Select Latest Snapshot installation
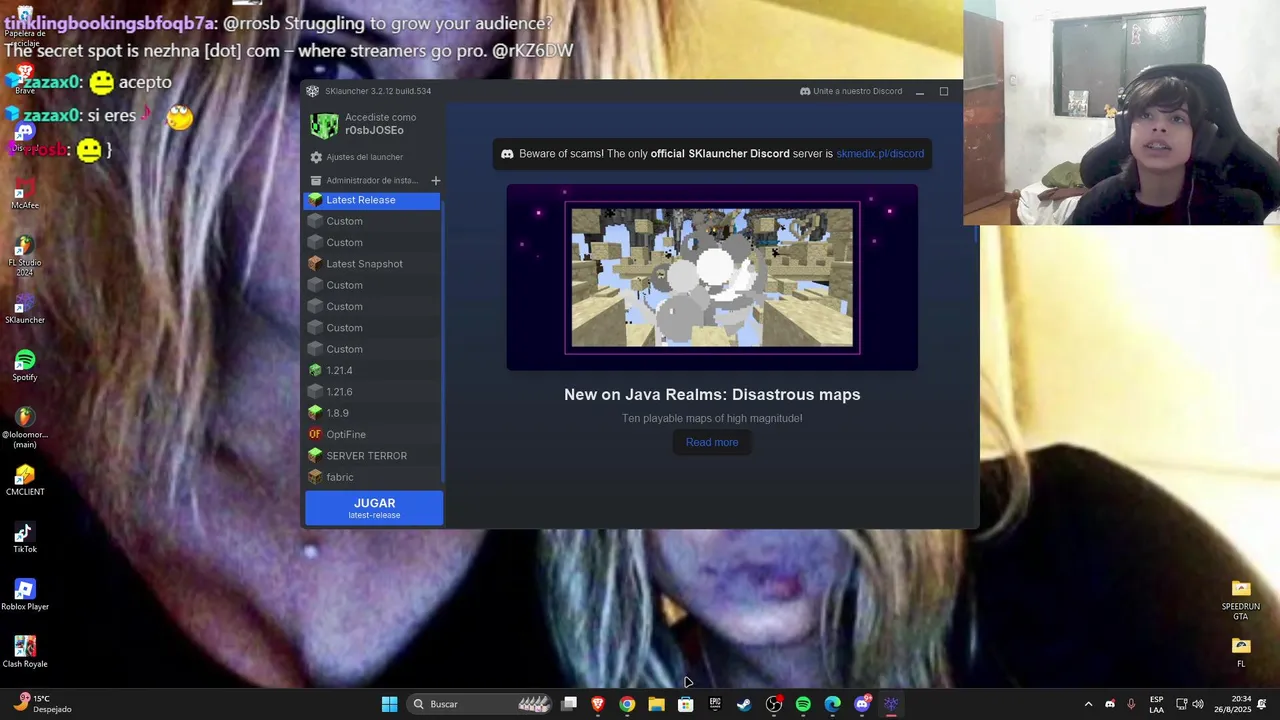The height and width of the screenshot is (720, 1280). click(x=372, y=264)
